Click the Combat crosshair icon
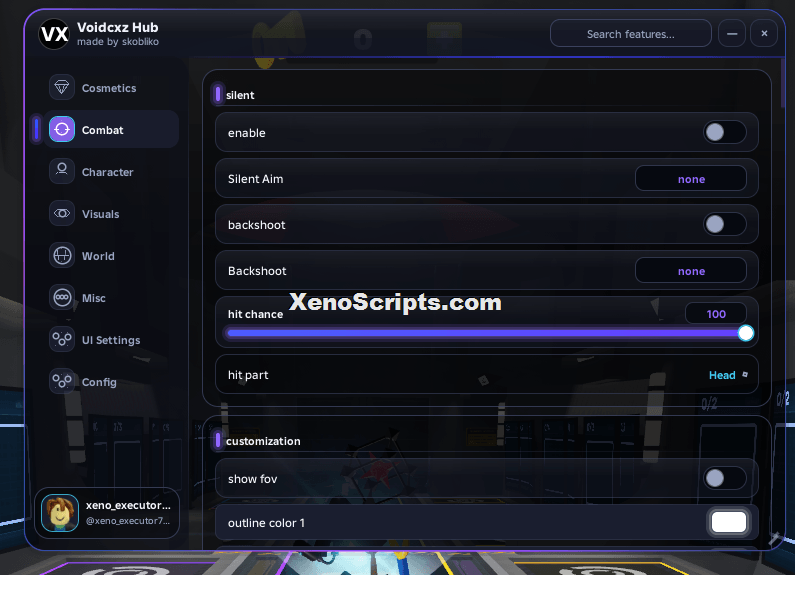795x605 pixels. pyautogui.click(x=62, y=129)
